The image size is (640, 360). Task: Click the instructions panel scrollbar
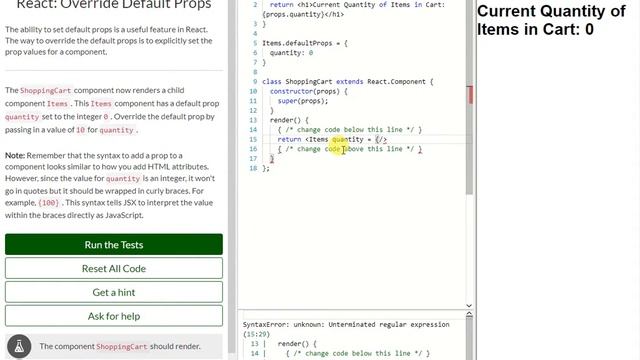point(232,176)
